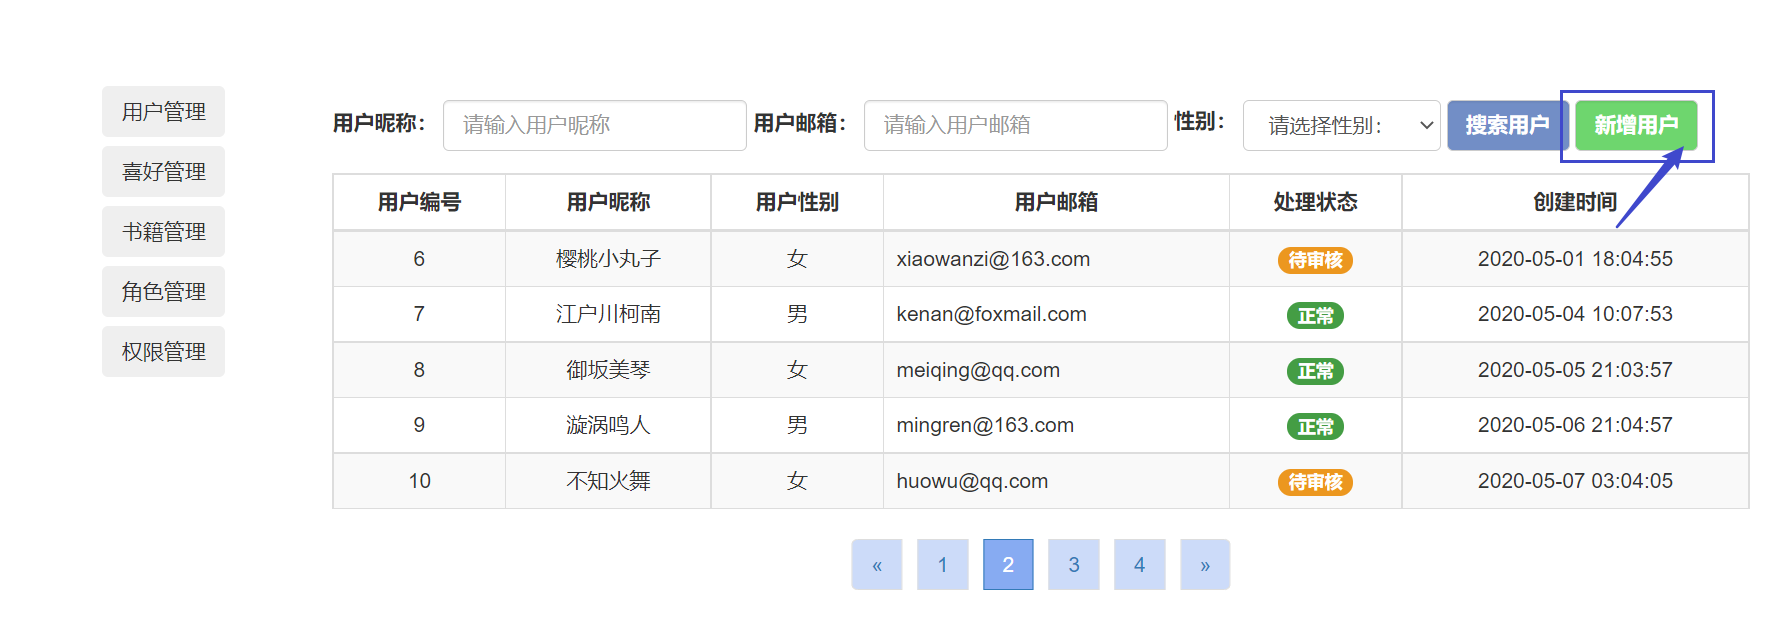Click timestamp 2020-05-05 21:03:57

pyautogui.click(x=1576, y=370)
